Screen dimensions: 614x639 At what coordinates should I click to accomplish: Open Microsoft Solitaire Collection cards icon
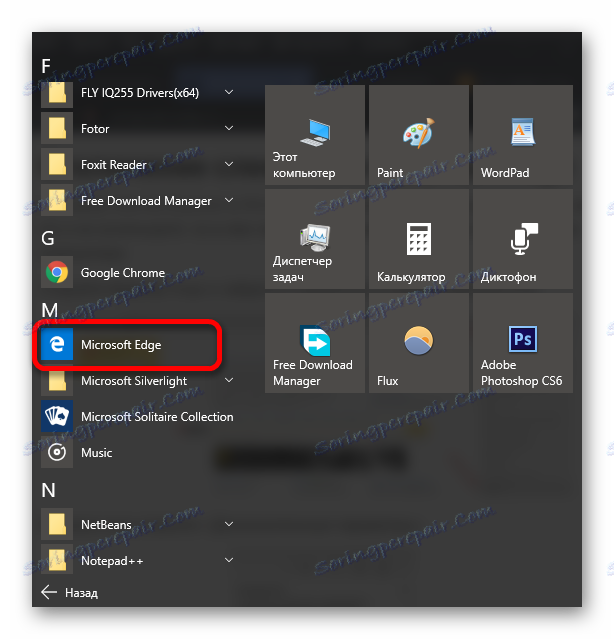[x=57, y=416]
